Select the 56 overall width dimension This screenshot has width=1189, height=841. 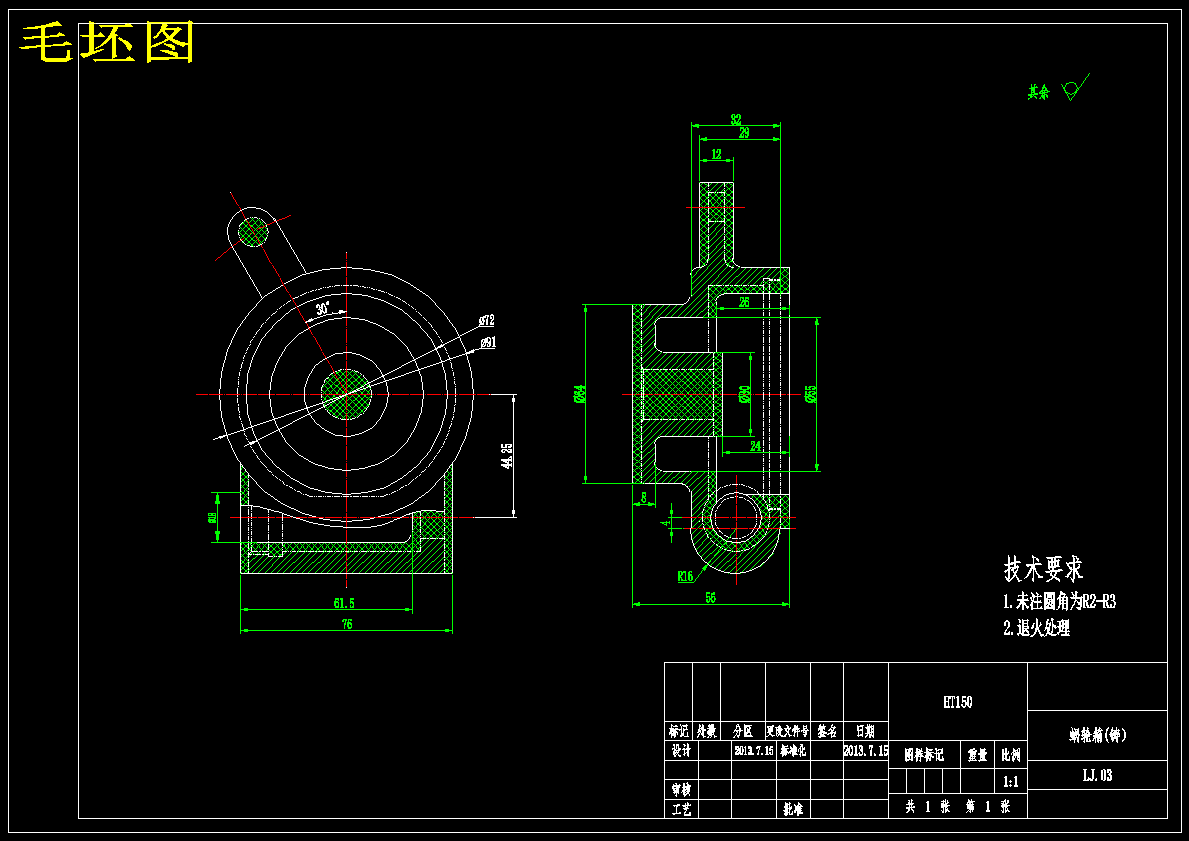pos(711,598)
